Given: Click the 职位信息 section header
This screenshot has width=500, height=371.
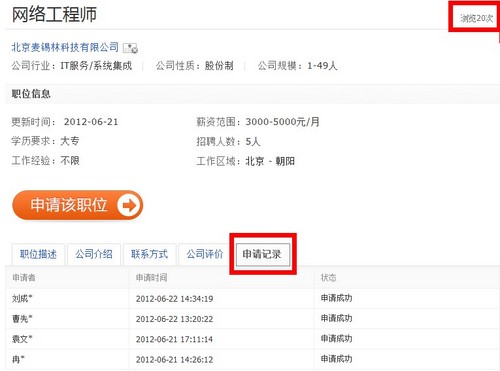Looking at the screenshot, I should 31,94.
